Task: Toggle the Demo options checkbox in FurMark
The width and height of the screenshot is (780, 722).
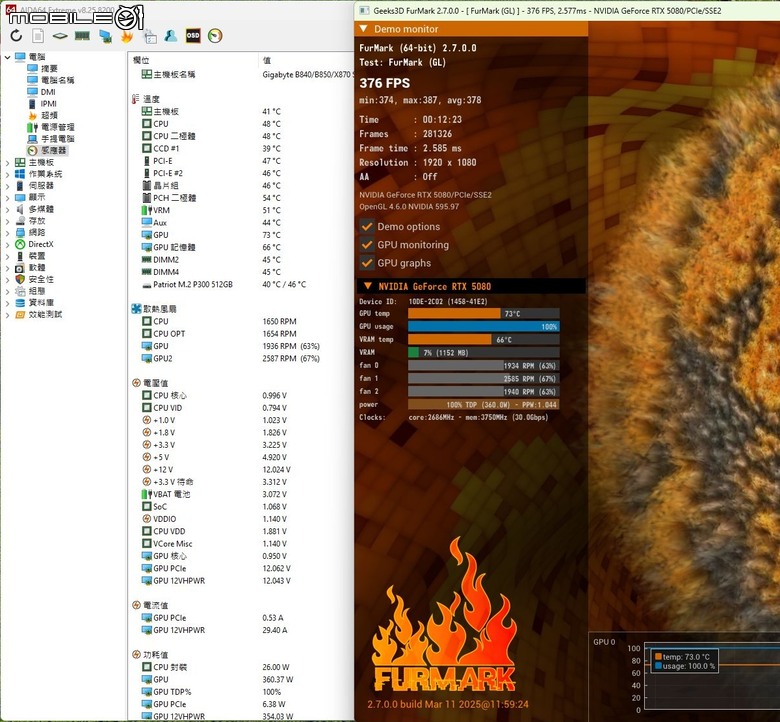Action: coord(367,226)
